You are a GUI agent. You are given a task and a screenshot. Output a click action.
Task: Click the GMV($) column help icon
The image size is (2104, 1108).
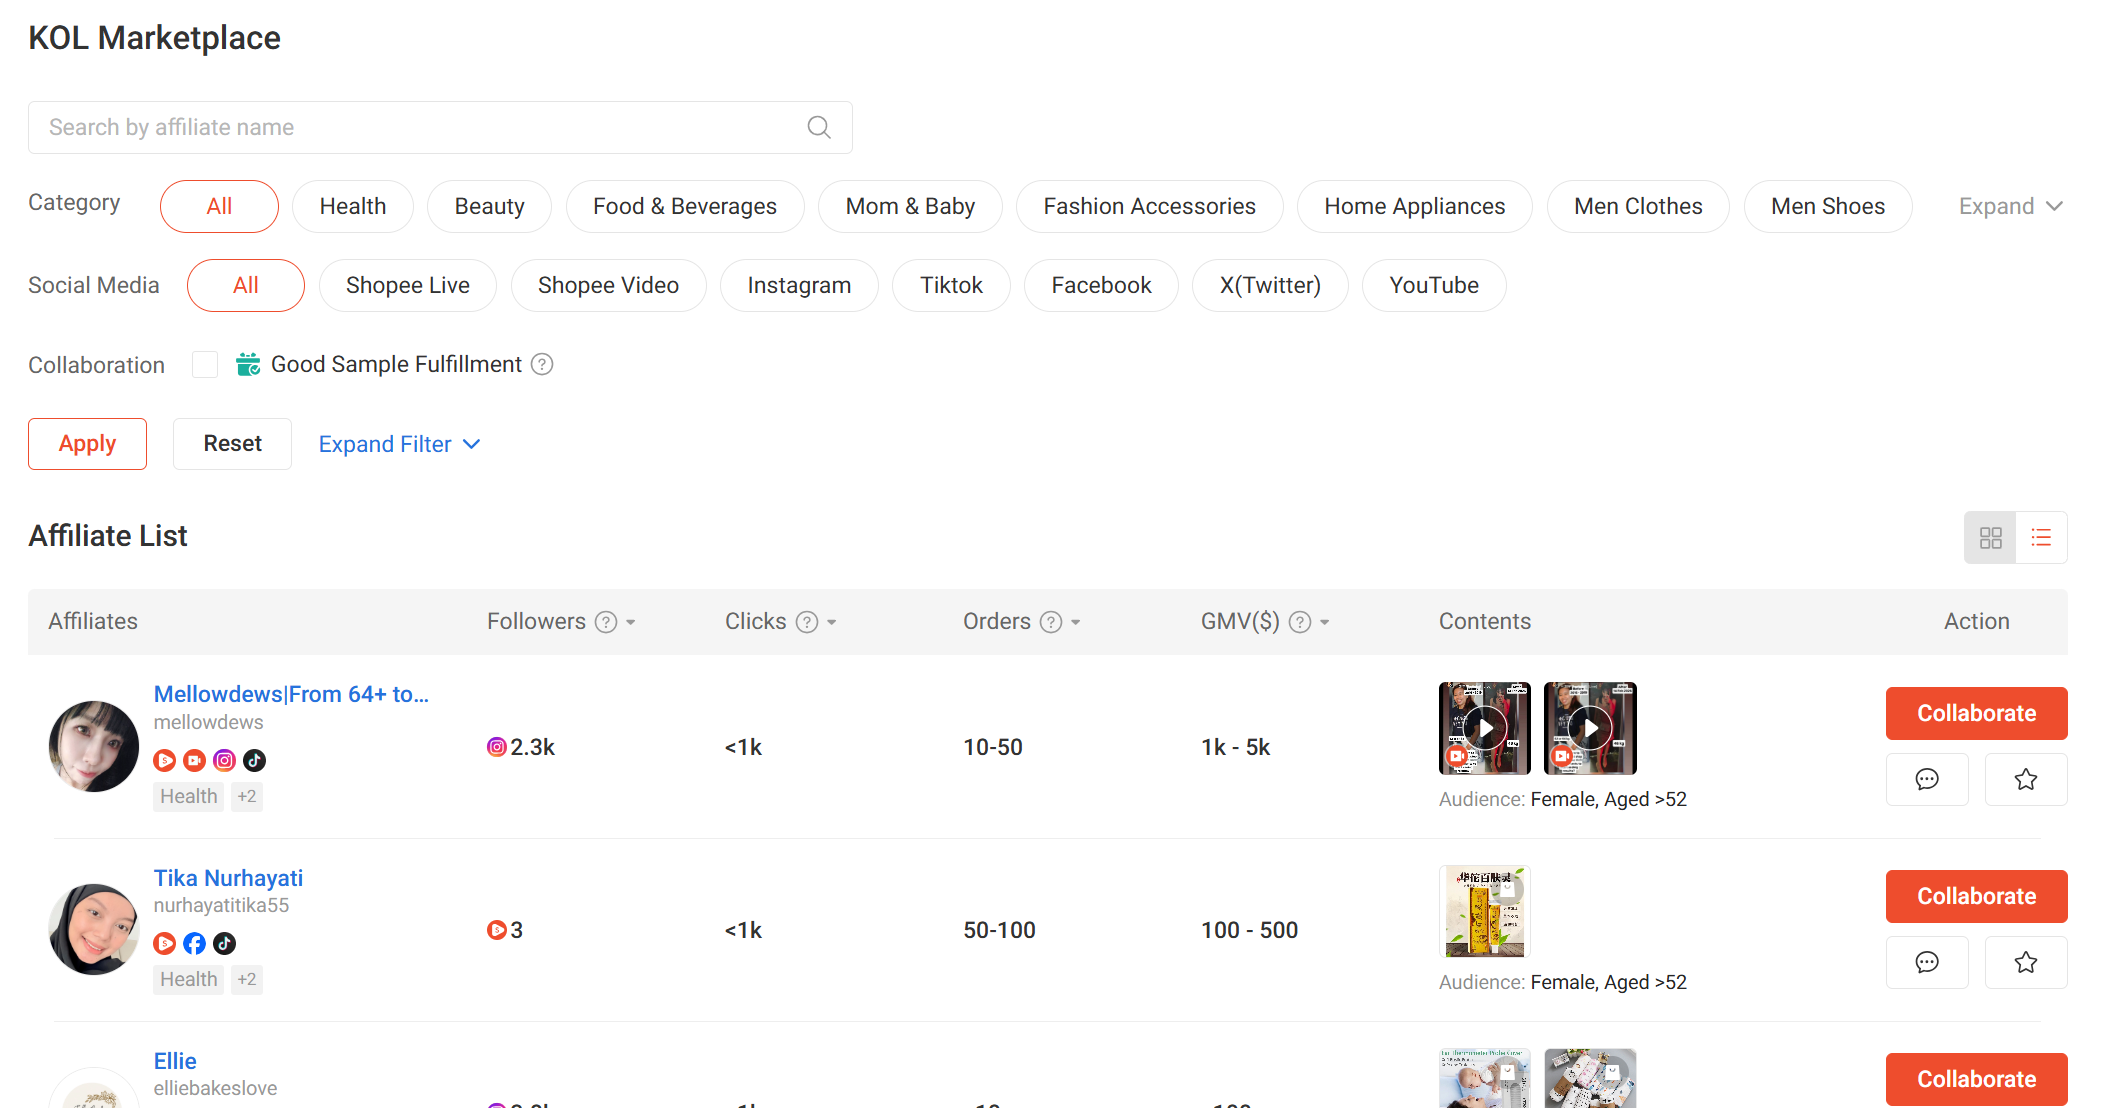coord(1300,622)
